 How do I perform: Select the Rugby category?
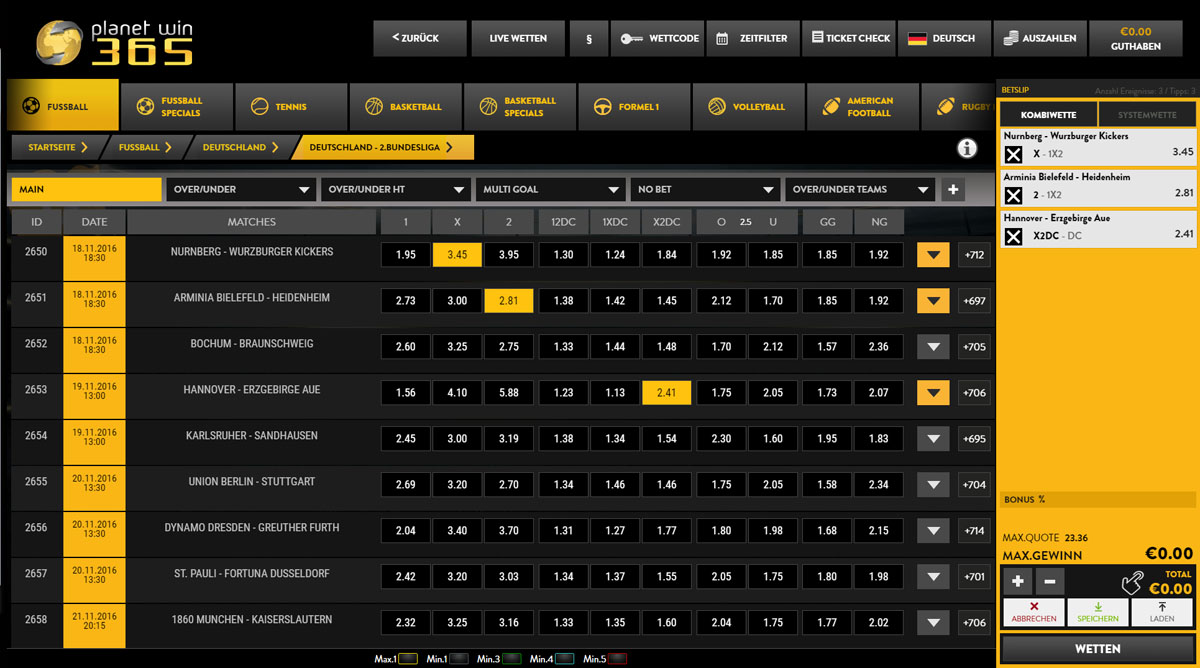coord(957,106)
